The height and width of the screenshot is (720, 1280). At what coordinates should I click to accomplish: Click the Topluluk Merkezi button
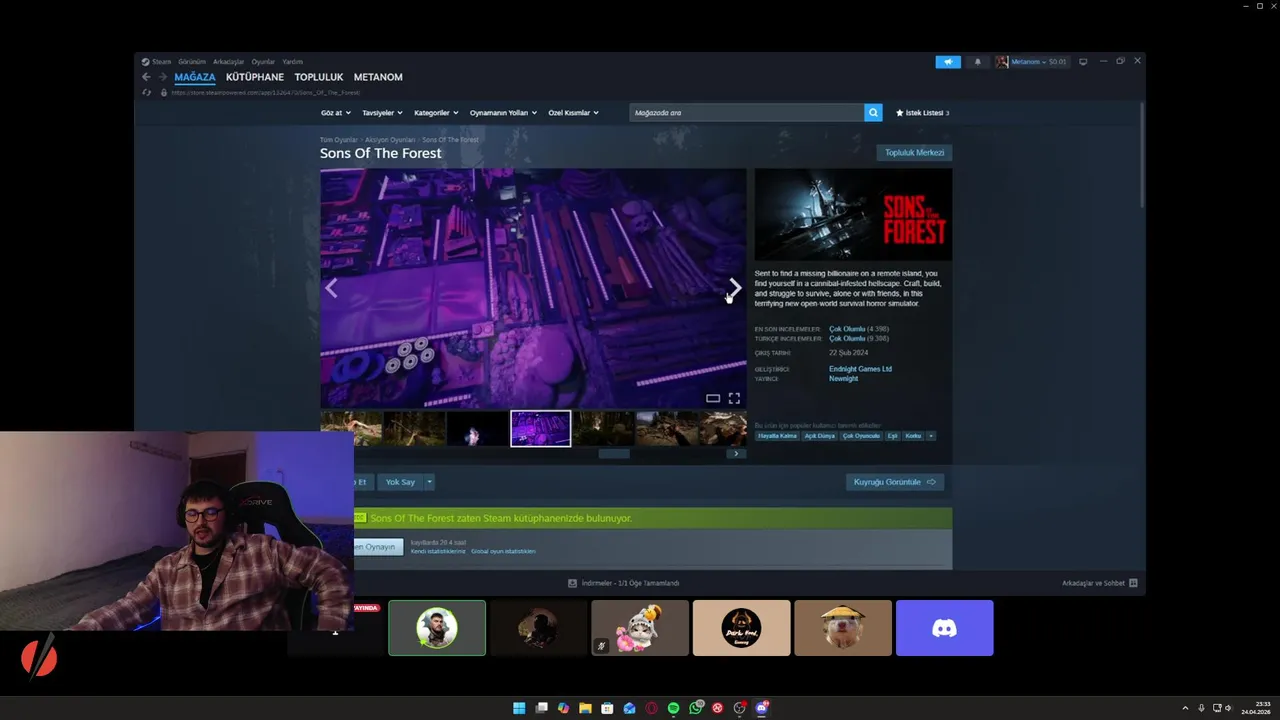pos(914,153)
